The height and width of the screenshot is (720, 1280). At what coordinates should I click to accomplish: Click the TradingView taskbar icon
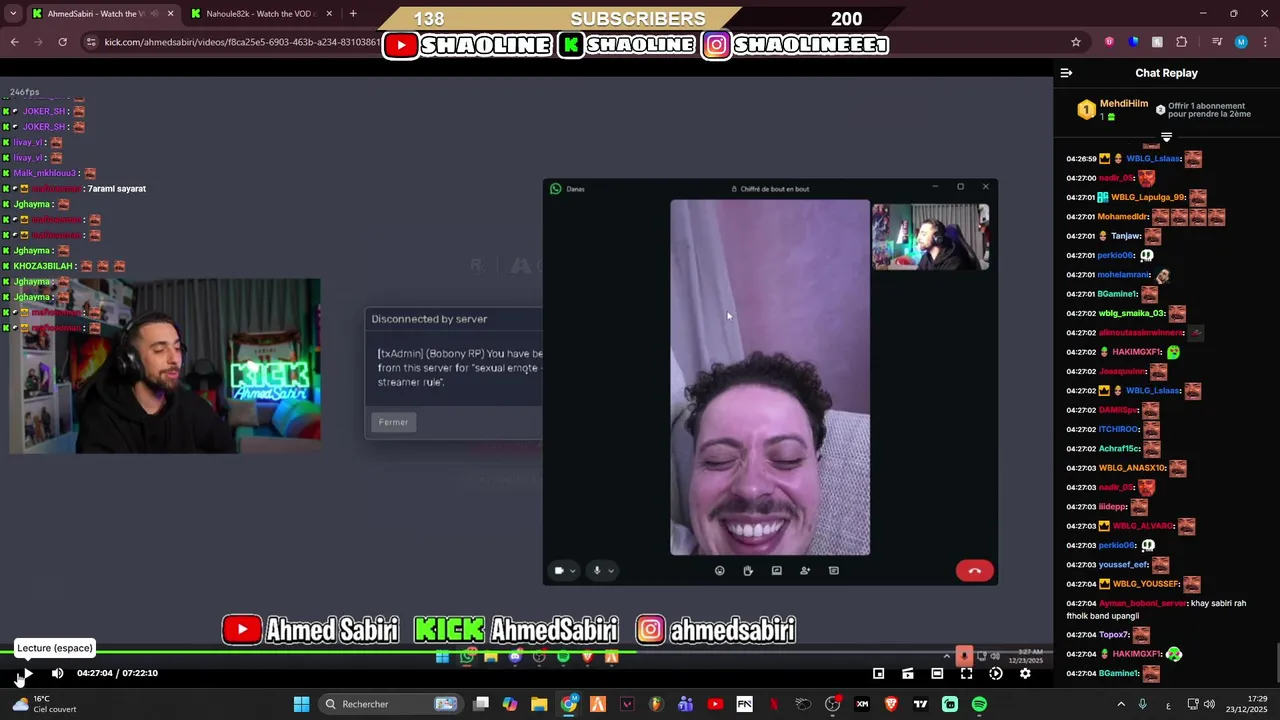click(x=920, y=704)
